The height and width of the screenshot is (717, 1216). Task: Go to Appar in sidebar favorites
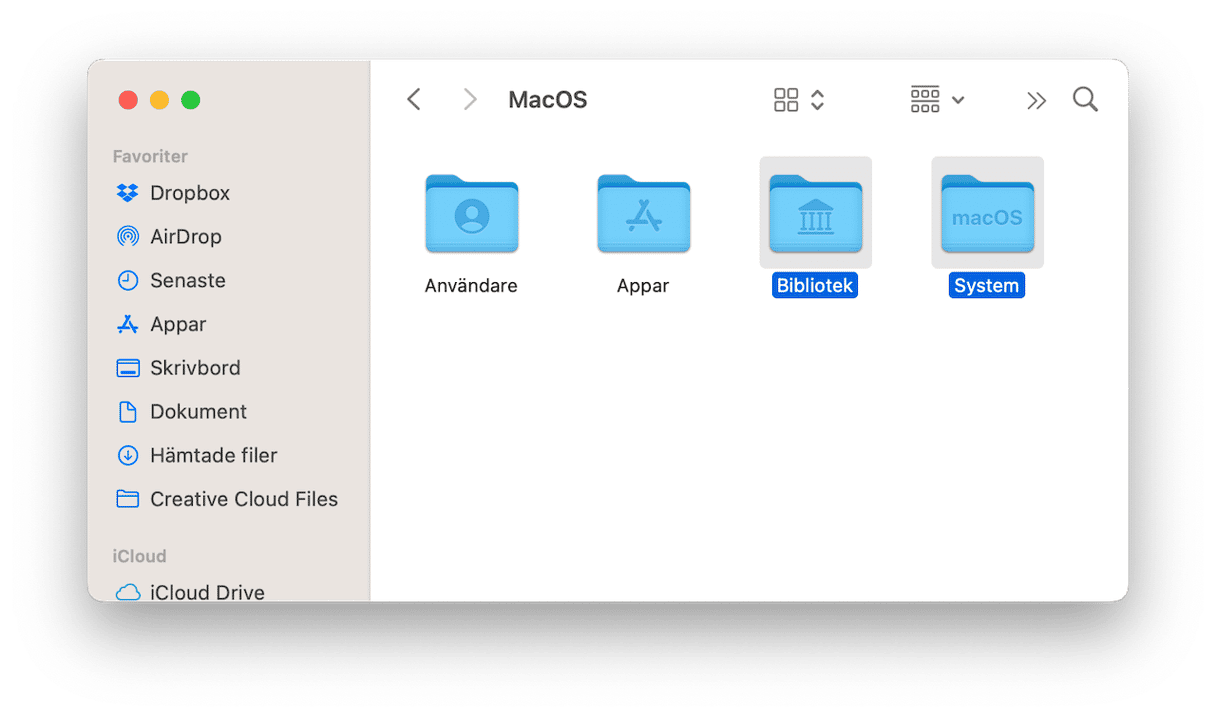(177, 325)
